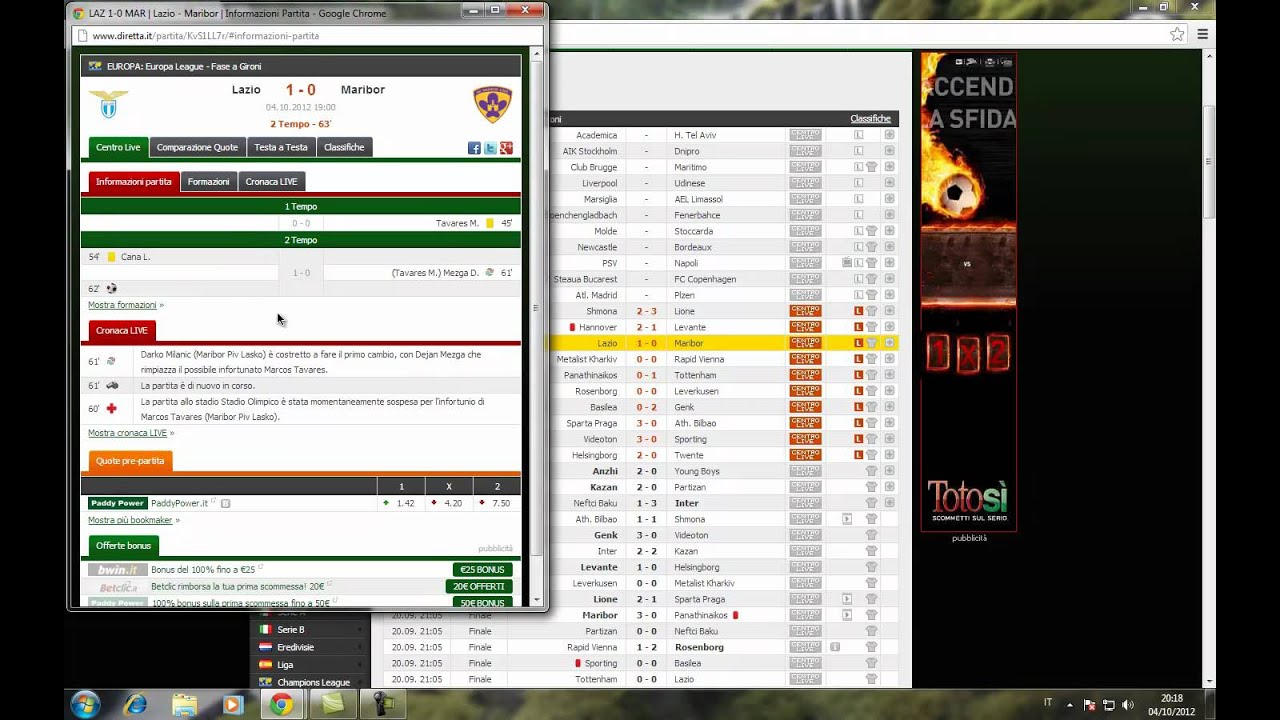Share match on Facebook icon
The width and height of the screenshot is (1280, 720).
tap(474, 148)
